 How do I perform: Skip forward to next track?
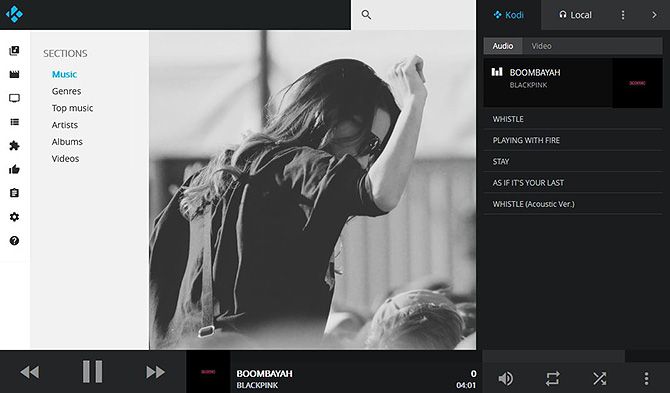coord(155,372)
